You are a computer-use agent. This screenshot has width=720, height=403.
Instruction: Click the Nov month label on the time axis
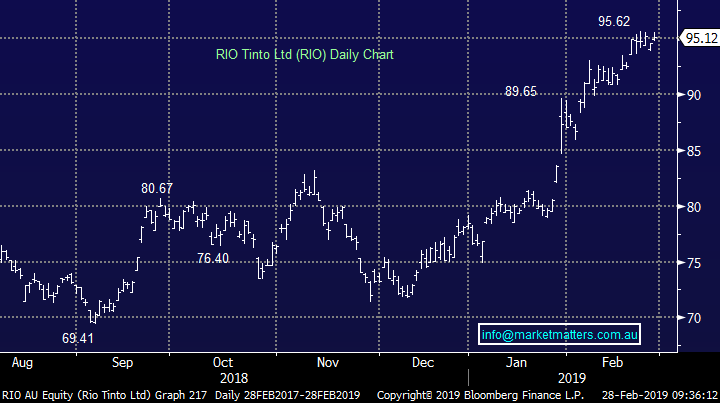(327, 363)
